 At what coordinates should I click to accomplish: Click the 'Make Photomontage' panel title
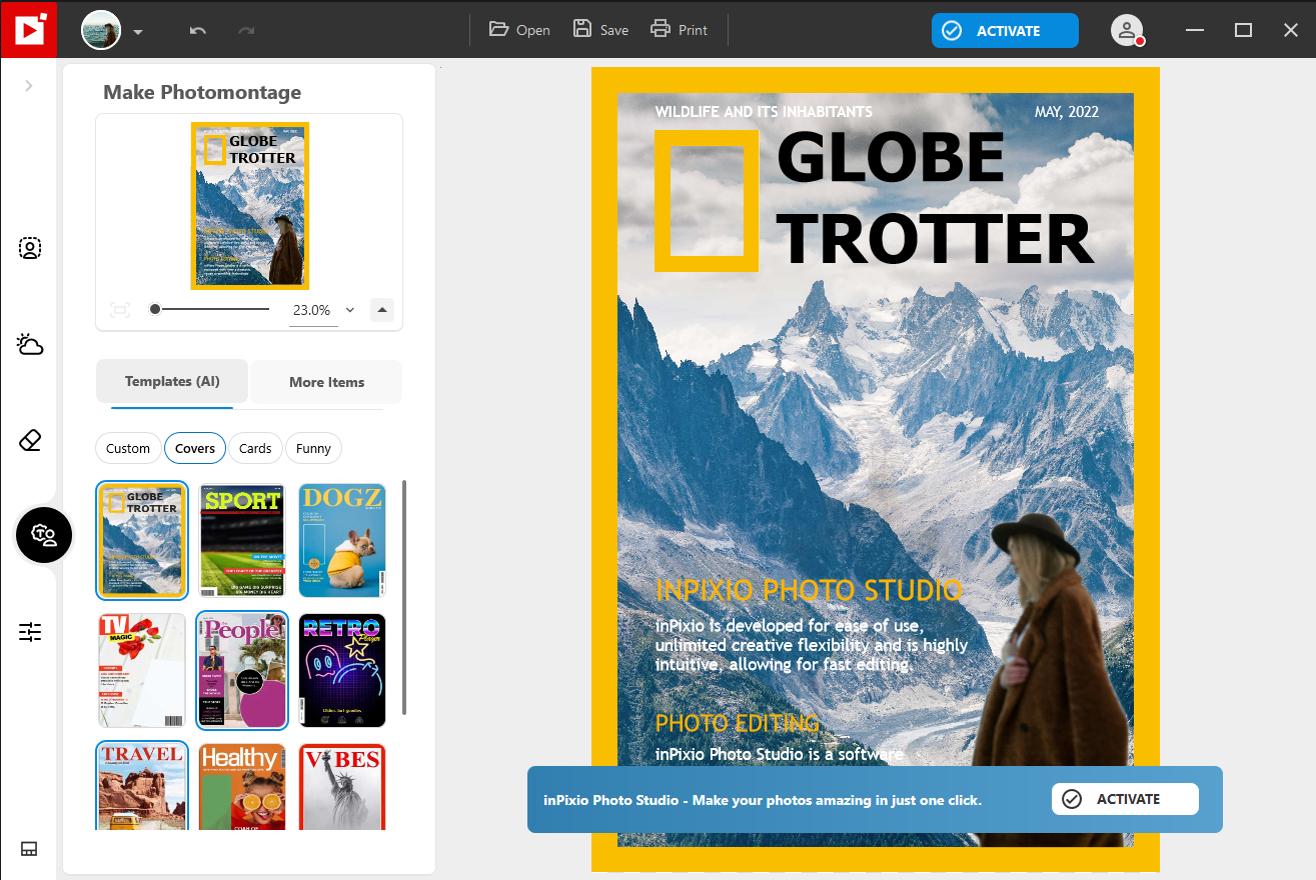click(x=202, y=92)
